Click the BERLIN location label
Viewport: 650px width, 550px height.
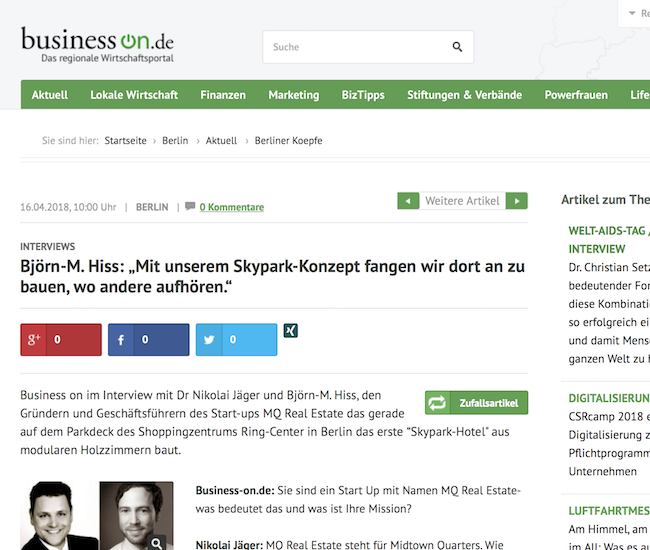pos(152,207)
